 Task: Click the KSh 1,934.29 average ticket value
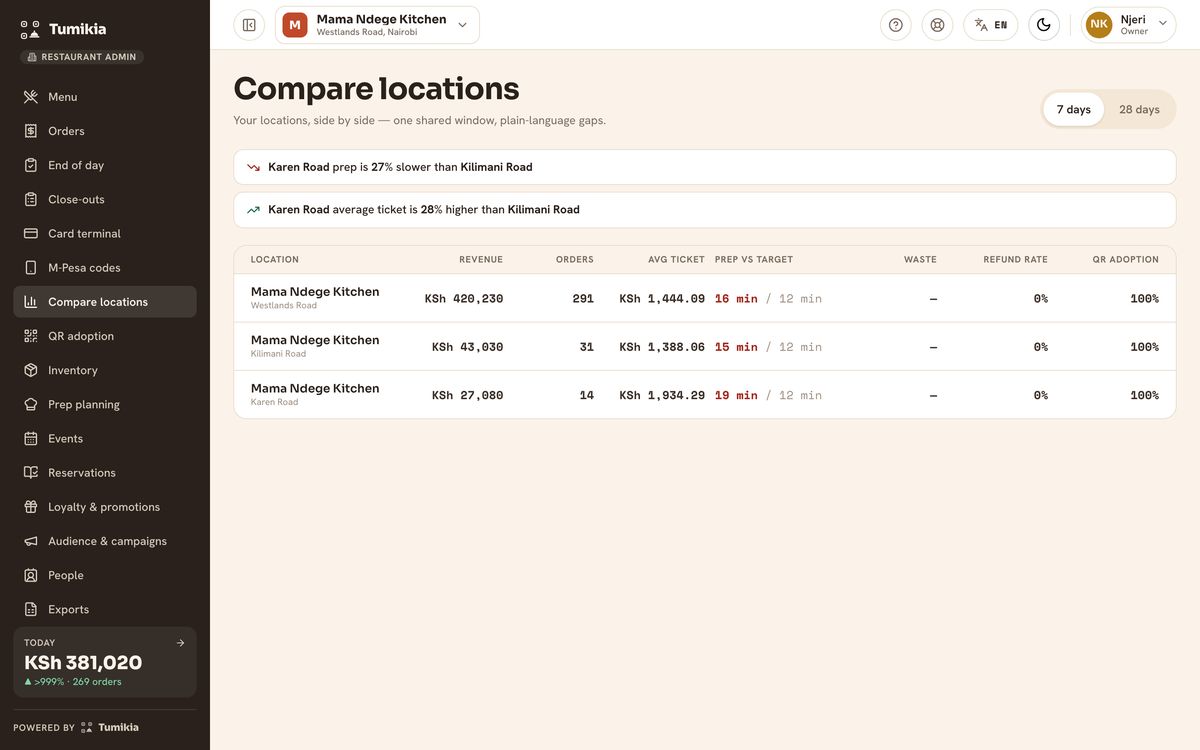662,396
